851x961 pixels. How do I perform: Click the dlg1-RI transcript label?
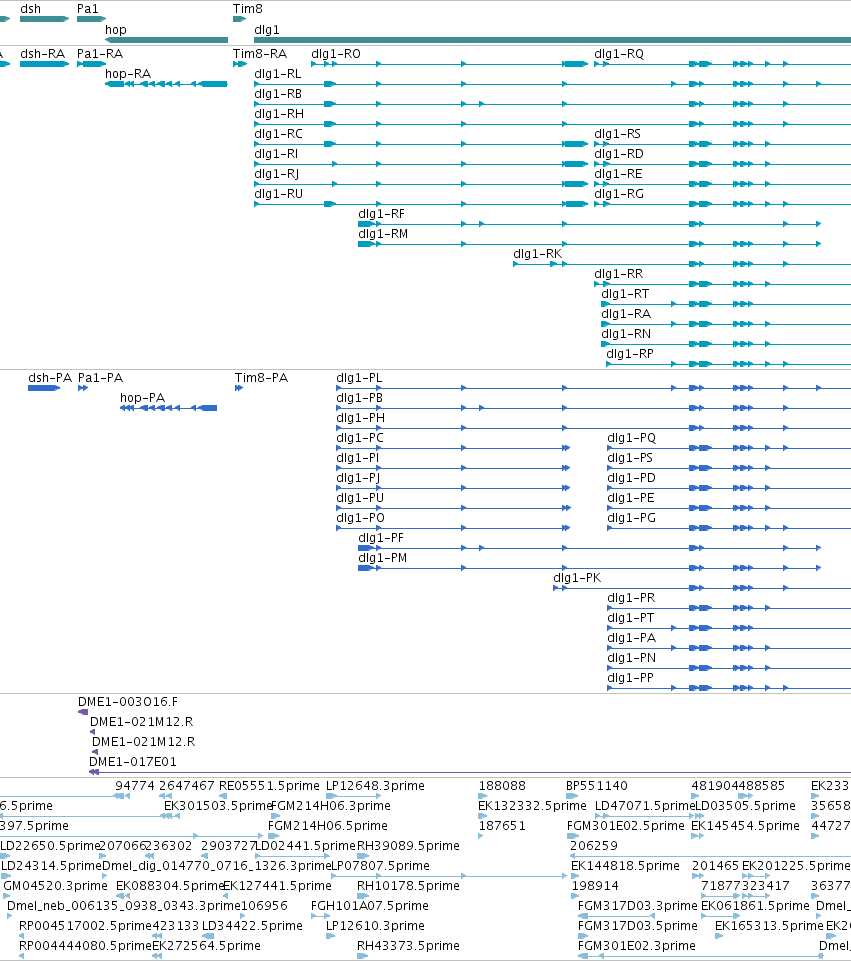[x=276, y=154]
